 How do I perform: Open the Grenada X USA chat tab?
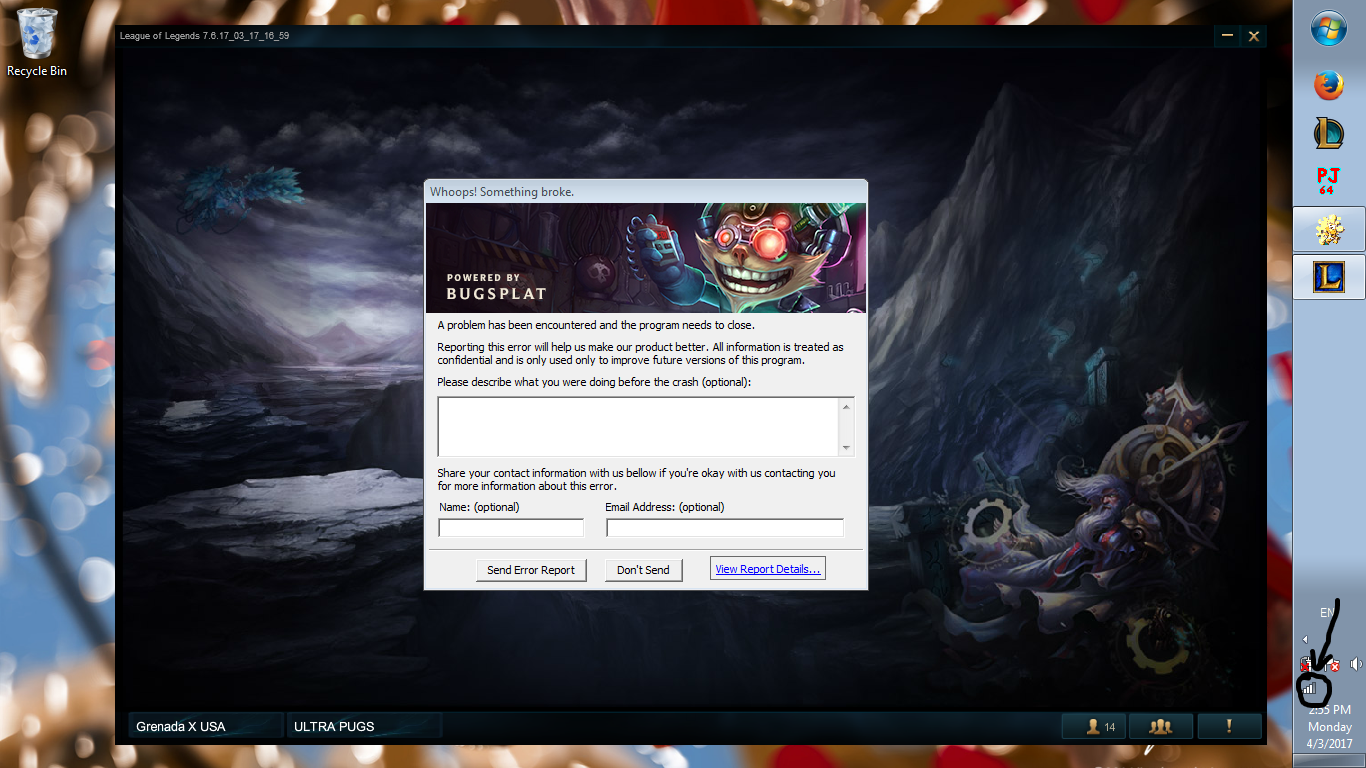(x=206, y=727)
